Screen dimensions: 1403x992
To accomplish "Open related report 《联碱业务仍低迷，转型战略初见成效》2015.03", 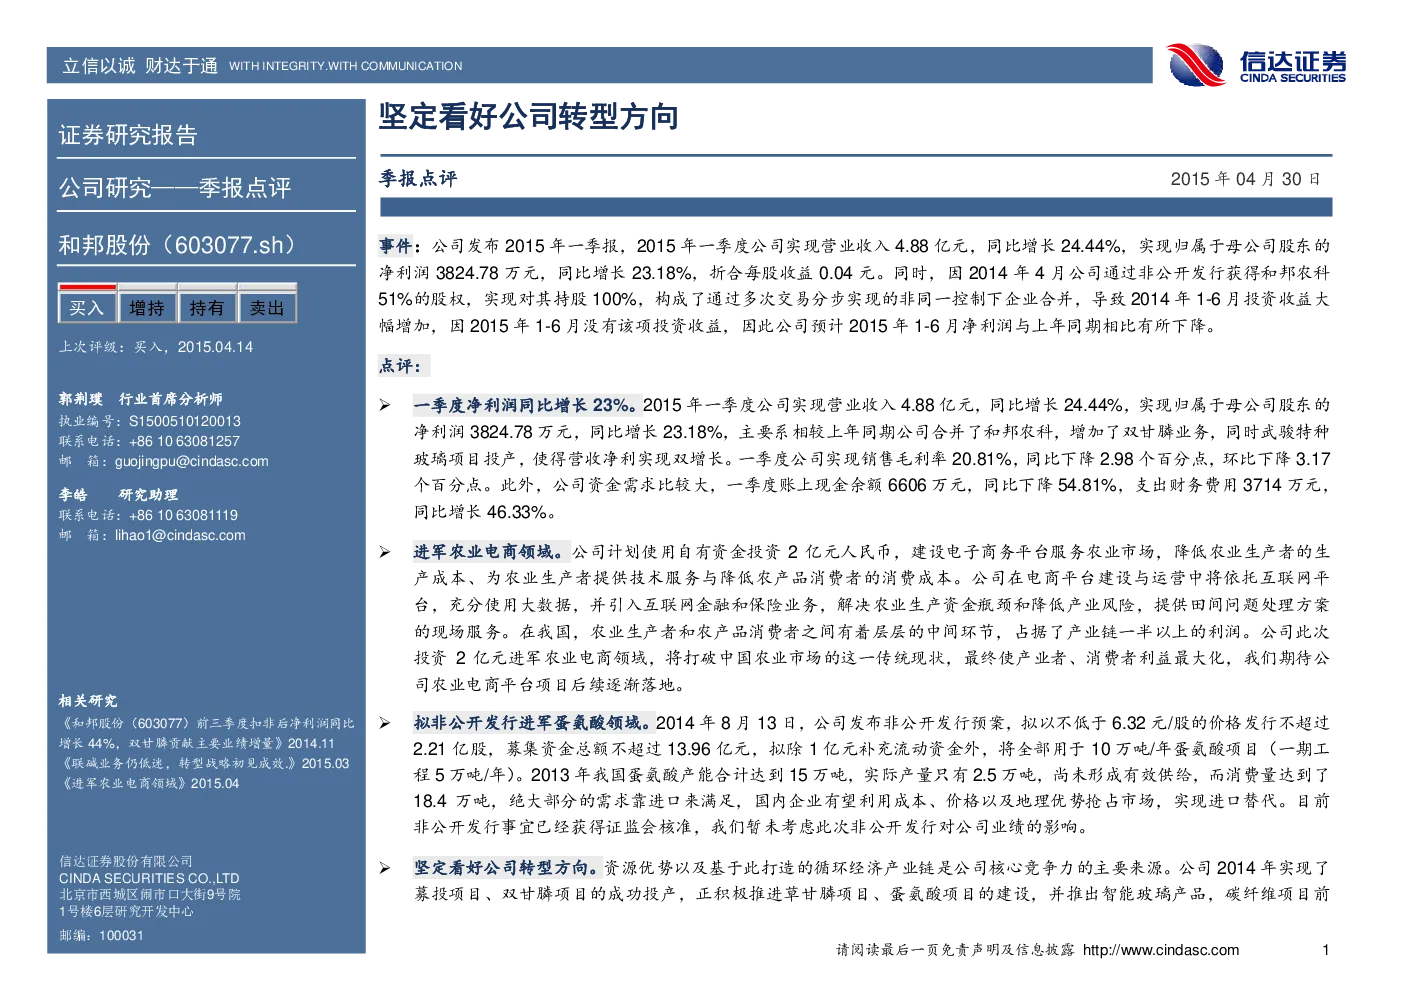I will pos(204,763).
